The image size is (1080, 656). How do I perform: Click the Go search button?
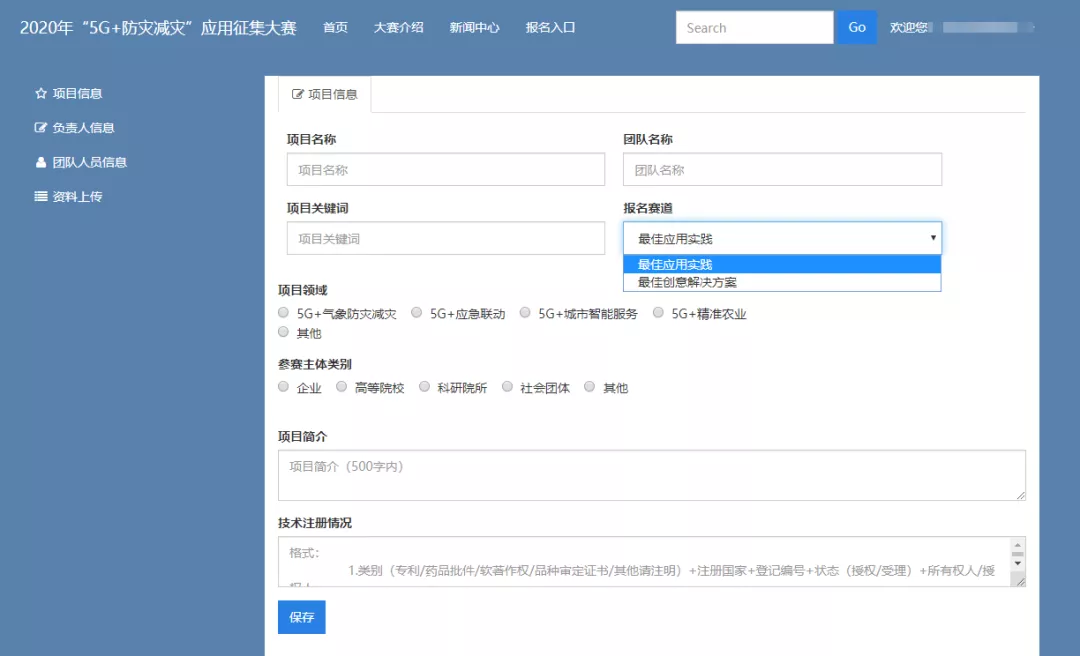pyautogui.click(x=856, y=28)
